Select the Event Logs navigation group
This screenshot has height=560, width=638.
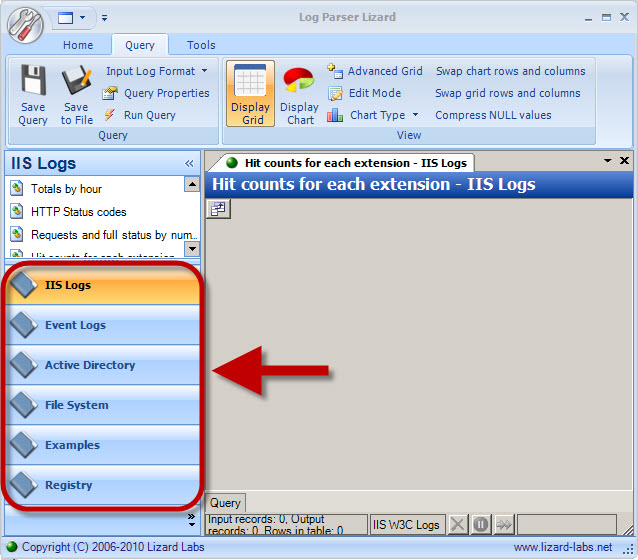point(103,325)
